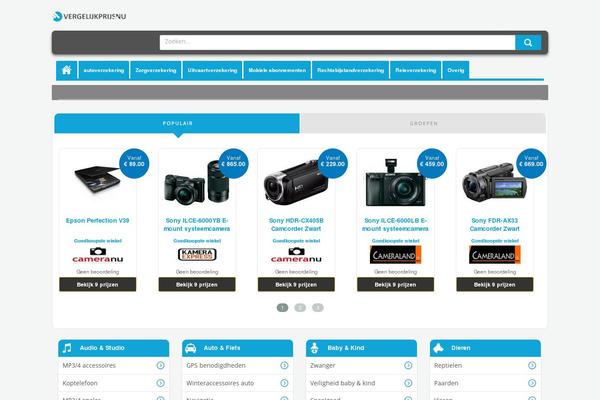
Task: Click the € 229.00 price badge
Action: (x=333, y=163)
